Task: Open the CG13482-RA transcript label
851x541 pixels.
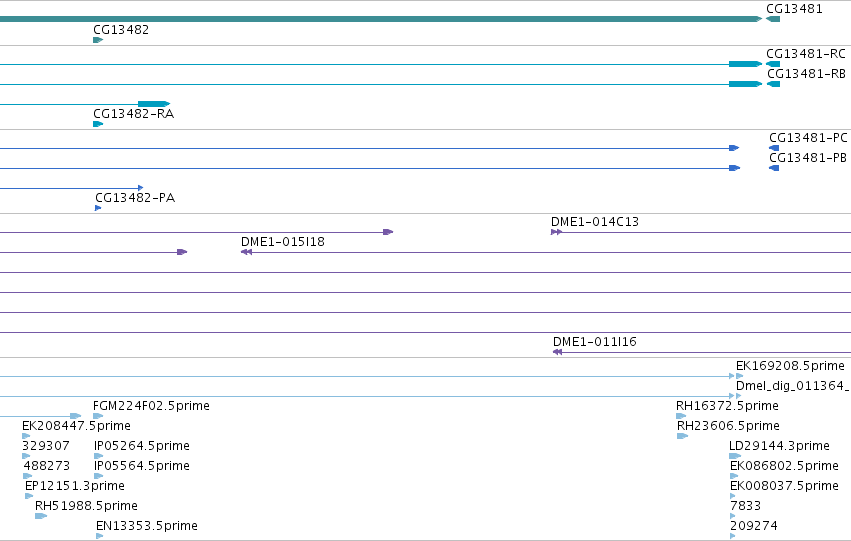Action: click(x=134, y=114)
